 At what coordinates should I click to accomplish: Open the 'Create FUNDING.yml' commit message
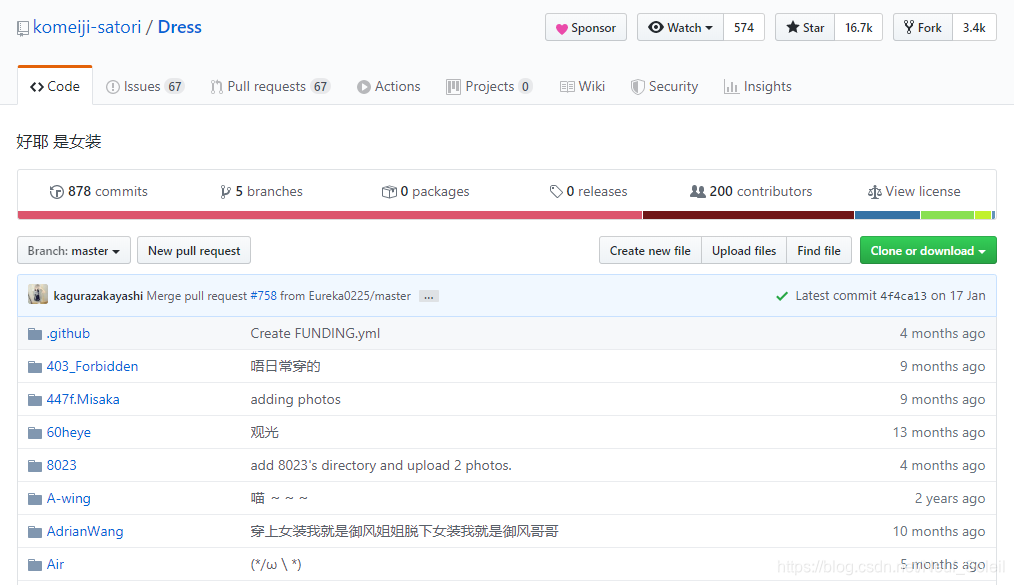[x=315, y=334]
